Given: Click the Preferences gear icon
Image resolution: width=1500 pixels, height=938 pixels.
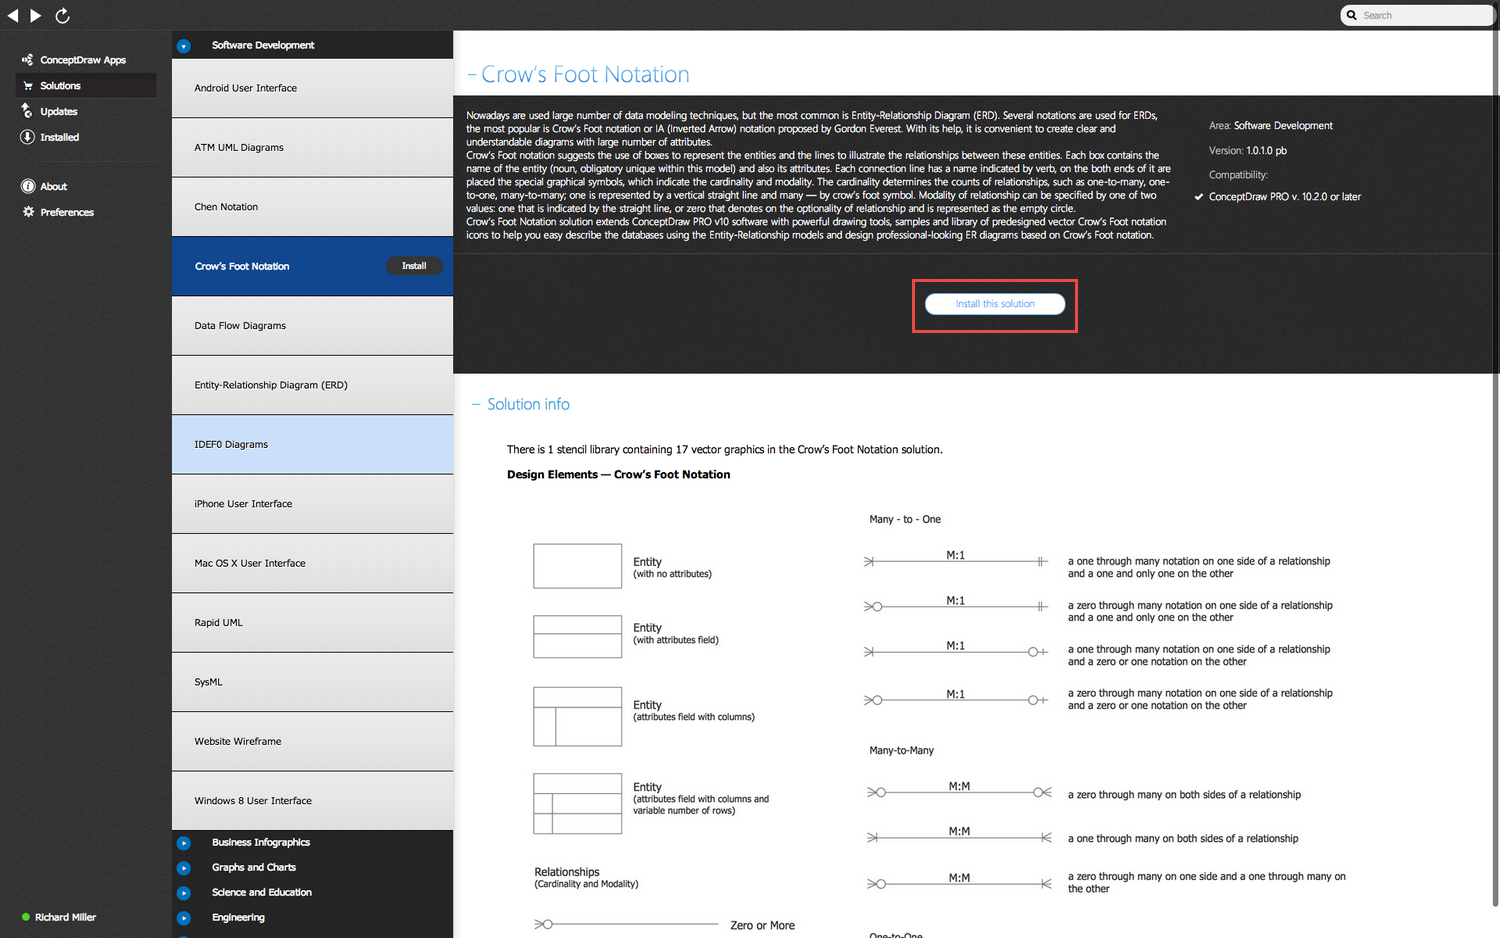Looking at the screenshot, I should point(28,212).
